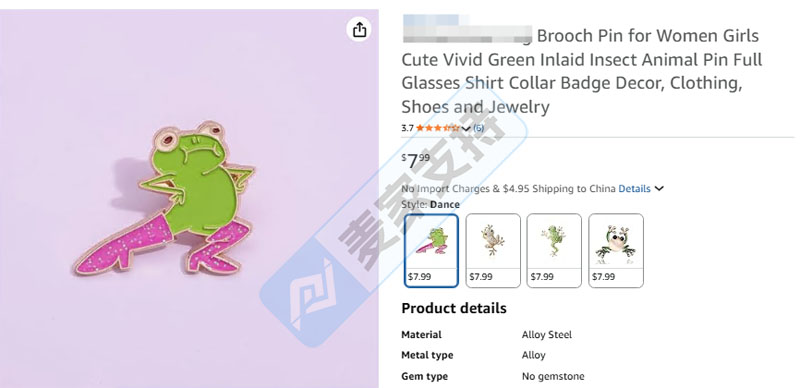Click the orange star rating icons
The image size is (800, 388).
coord(438,128)
